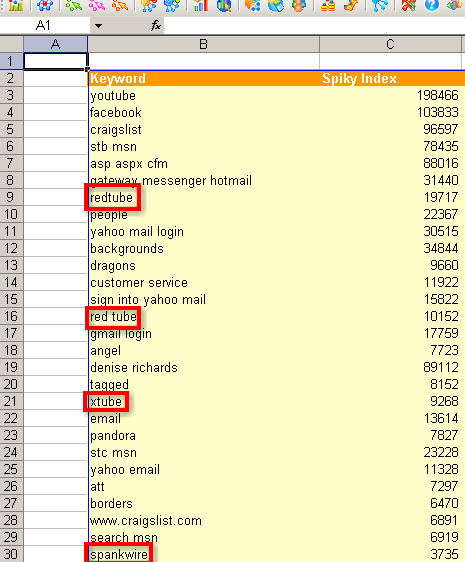Click the cell containing dragons

tap(203, 265)
